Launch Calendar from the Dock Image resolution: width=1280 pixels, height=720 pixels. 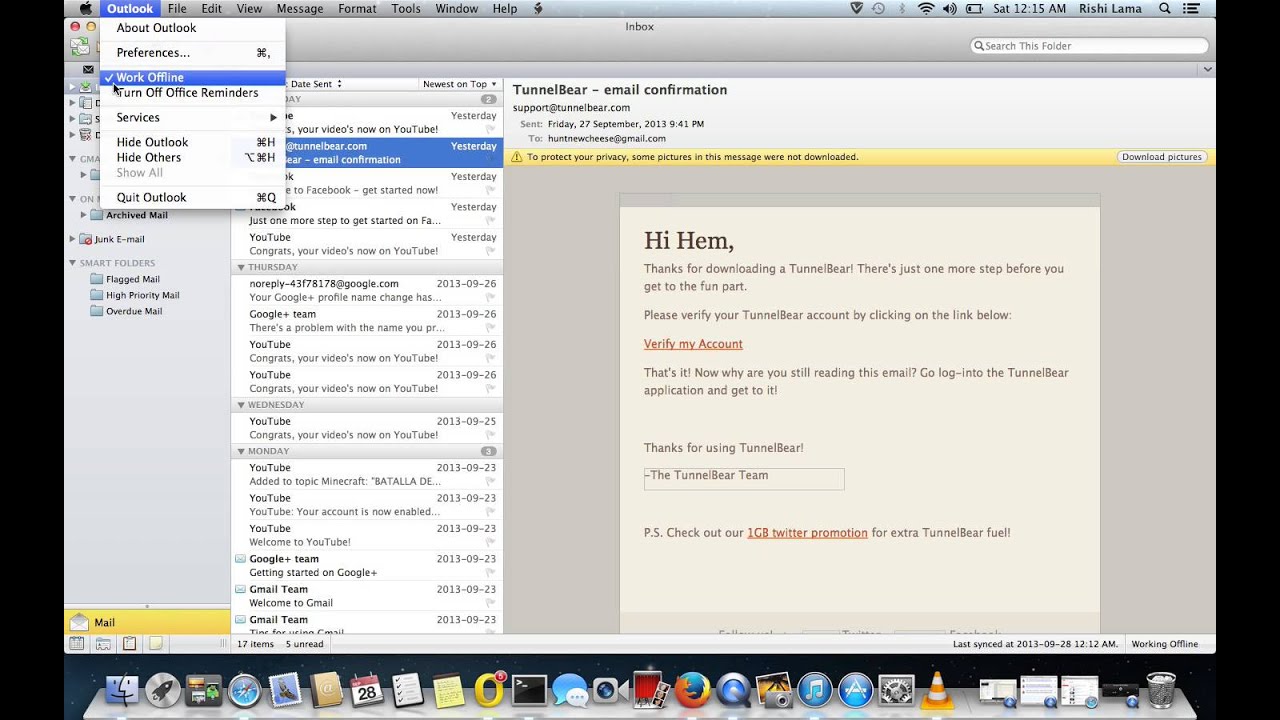(366, 690)
